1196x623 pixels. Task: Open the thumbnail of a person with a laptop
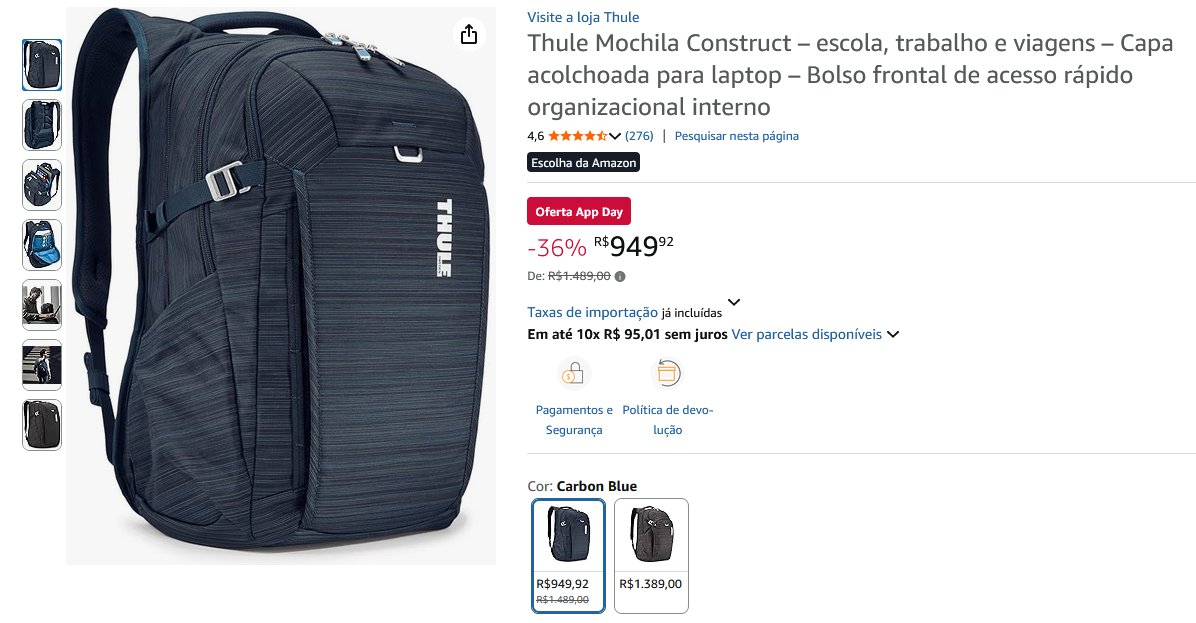42,305
